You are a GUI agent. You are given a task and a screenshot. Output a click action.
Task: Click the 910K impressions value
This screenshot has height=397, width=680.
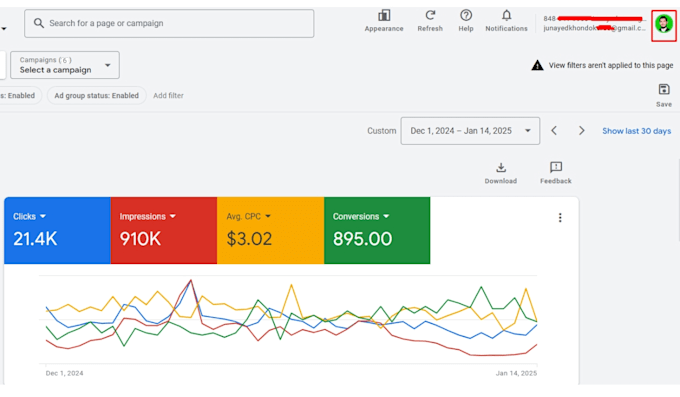pos(141,239)
